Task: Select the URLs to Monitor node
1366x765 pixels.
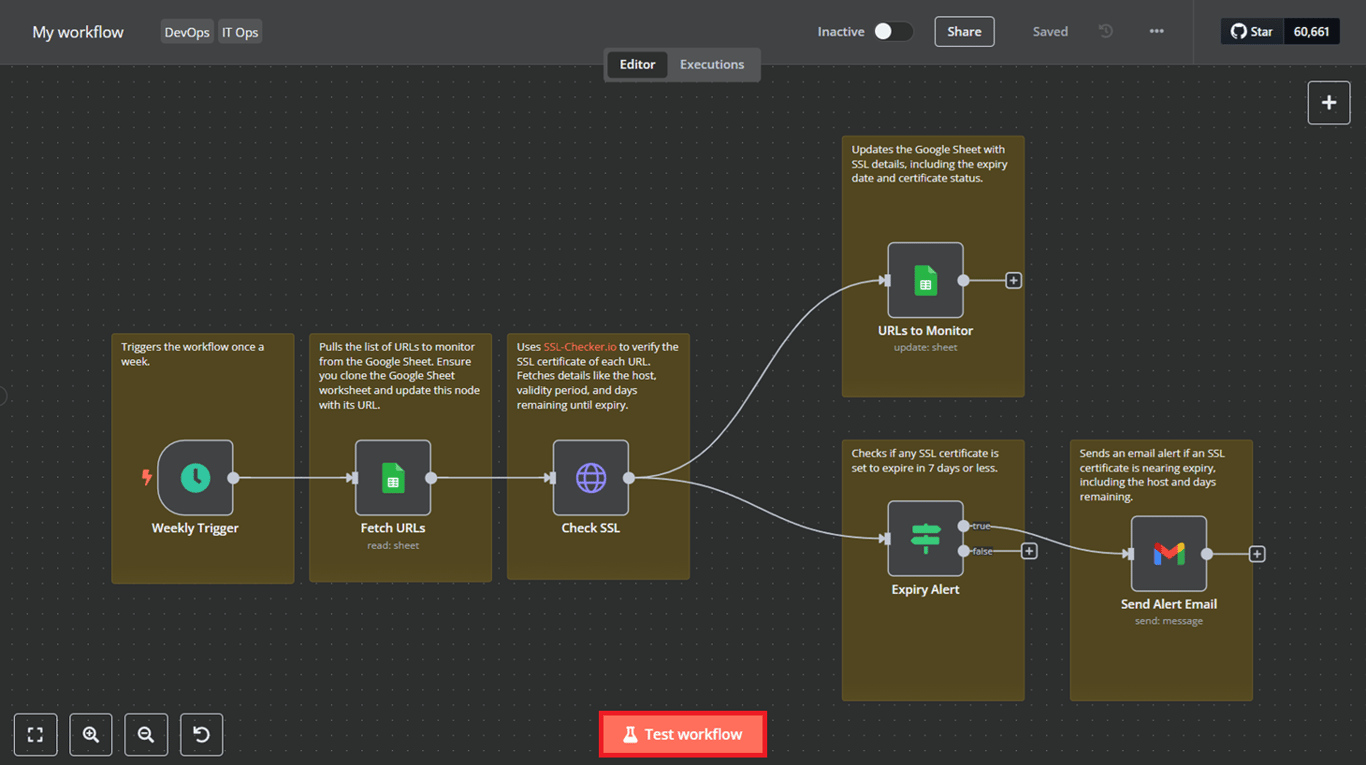Action: point(925,281)
